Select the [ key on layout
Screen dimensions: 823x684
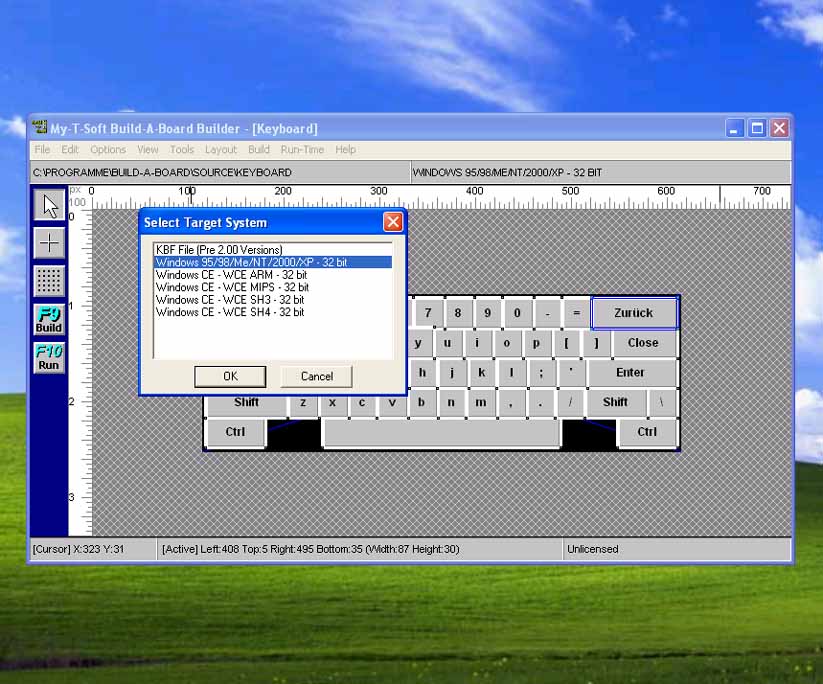pos(566,343)
